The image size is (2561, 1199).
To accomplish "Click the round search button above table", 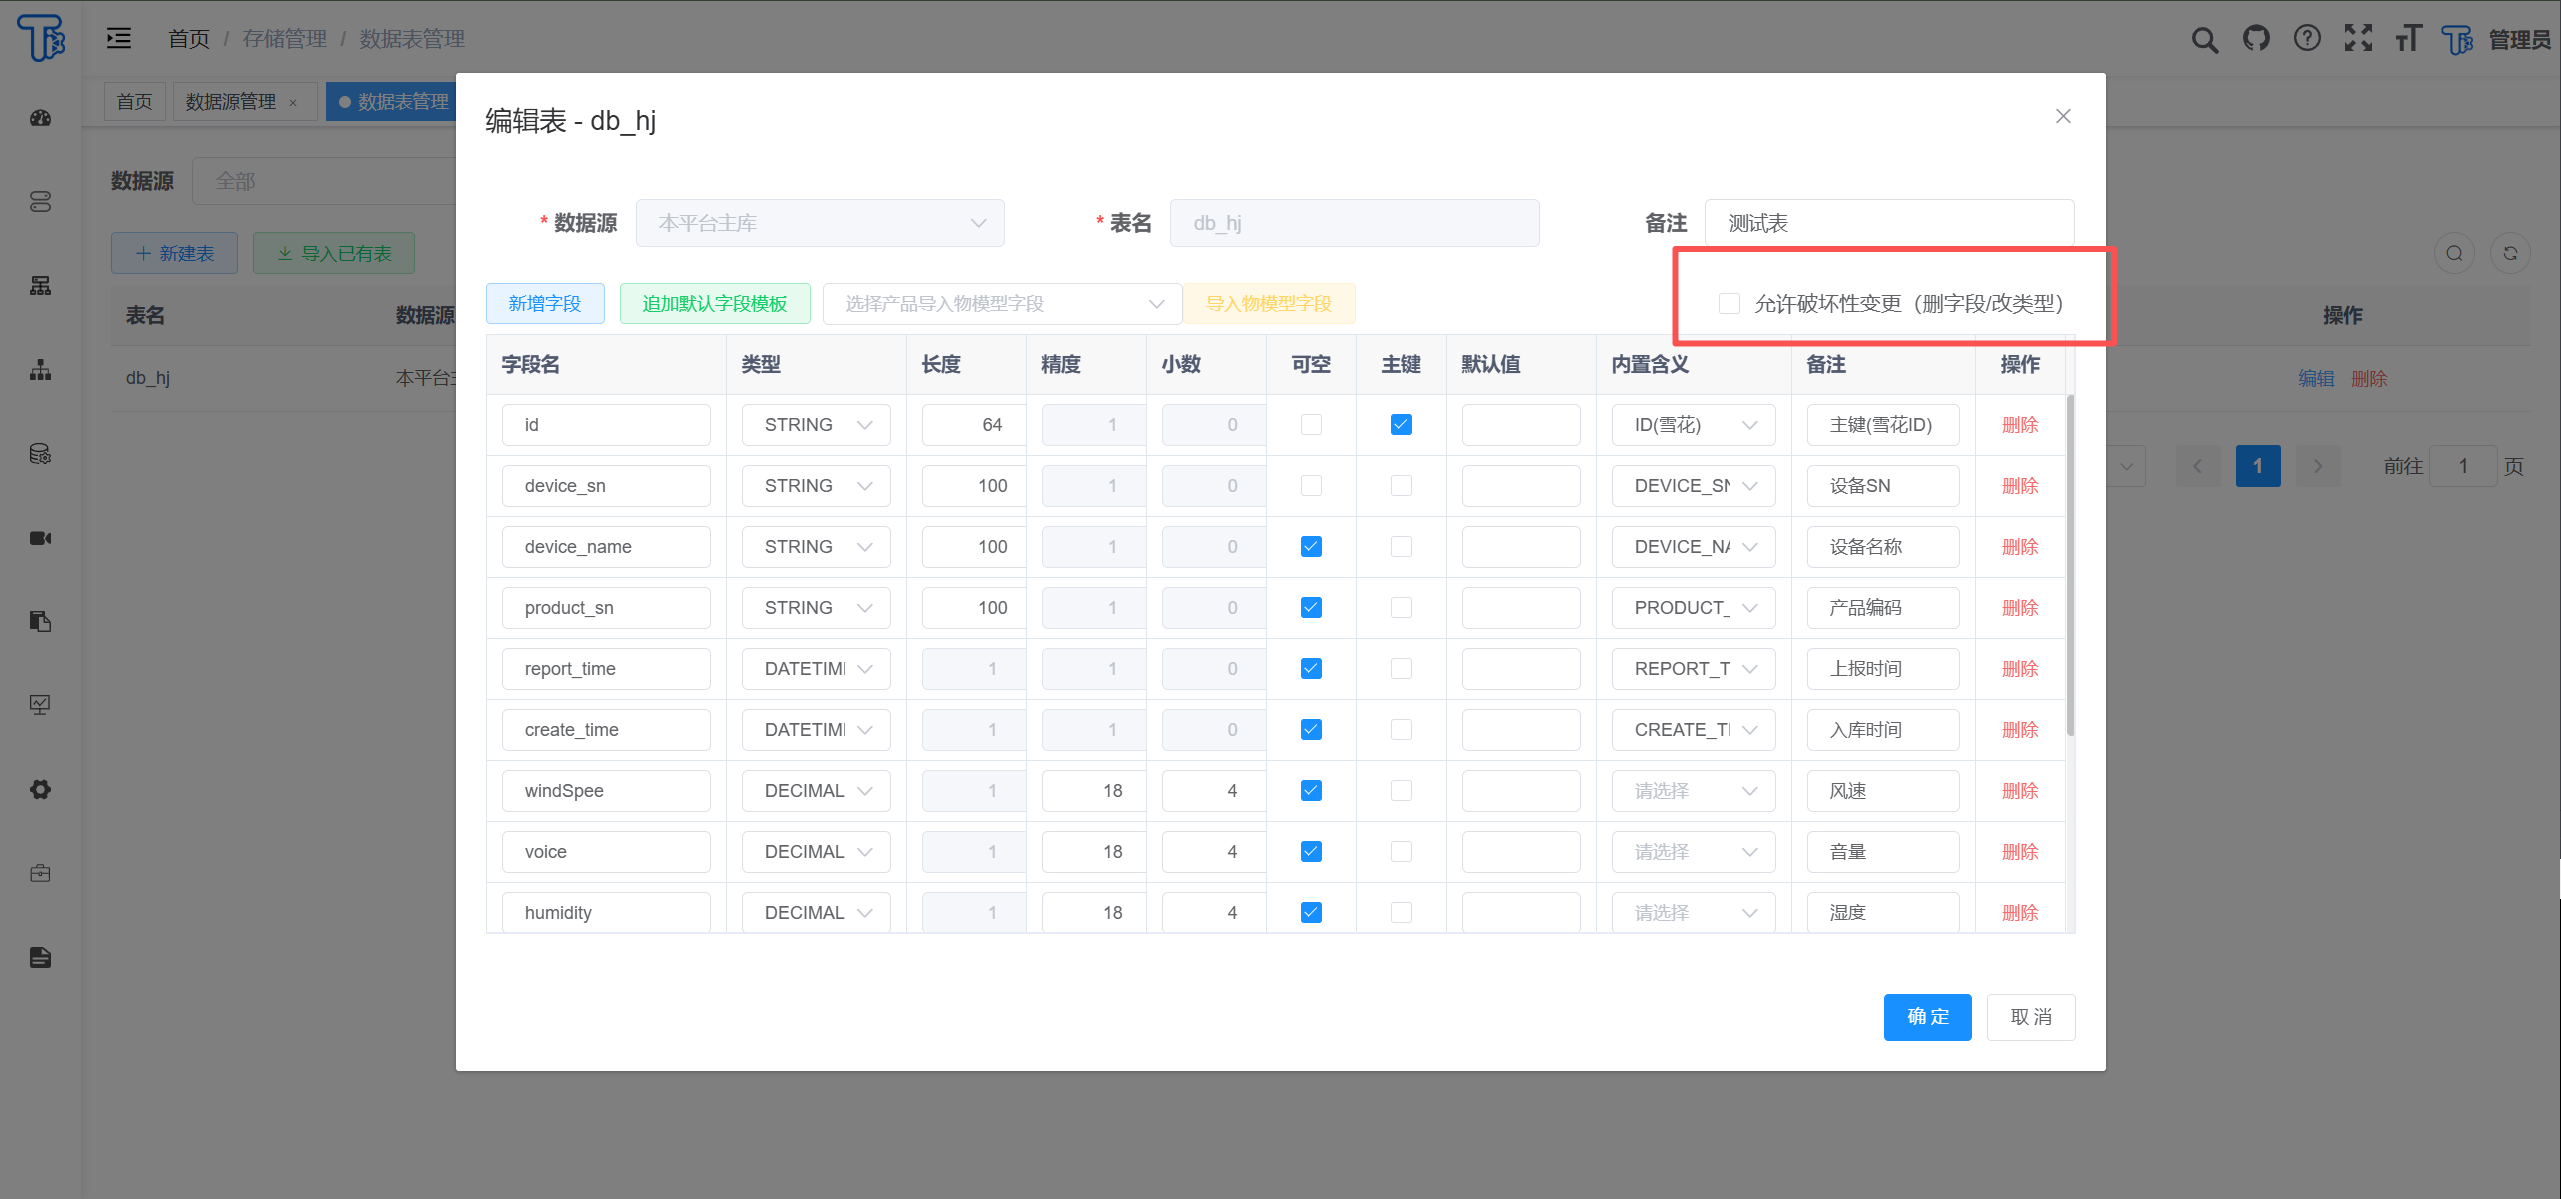I will (x=2454, y=253).
